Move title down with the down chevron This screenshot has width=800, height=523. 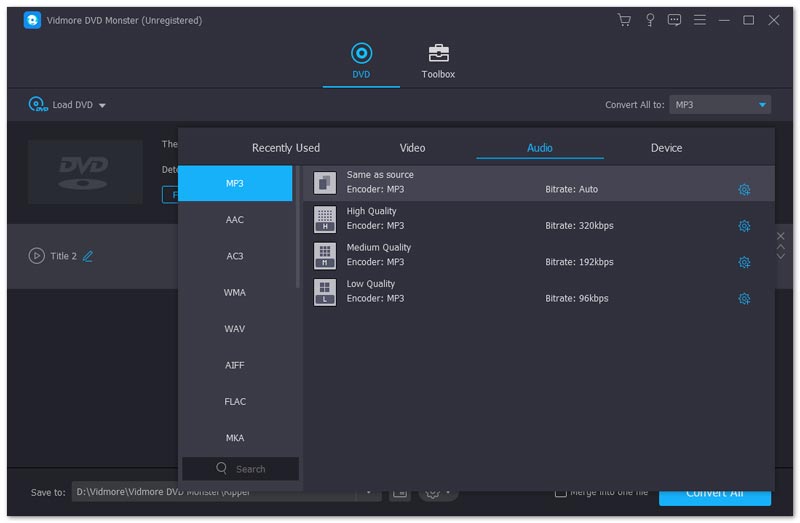(x=781, y=256)
